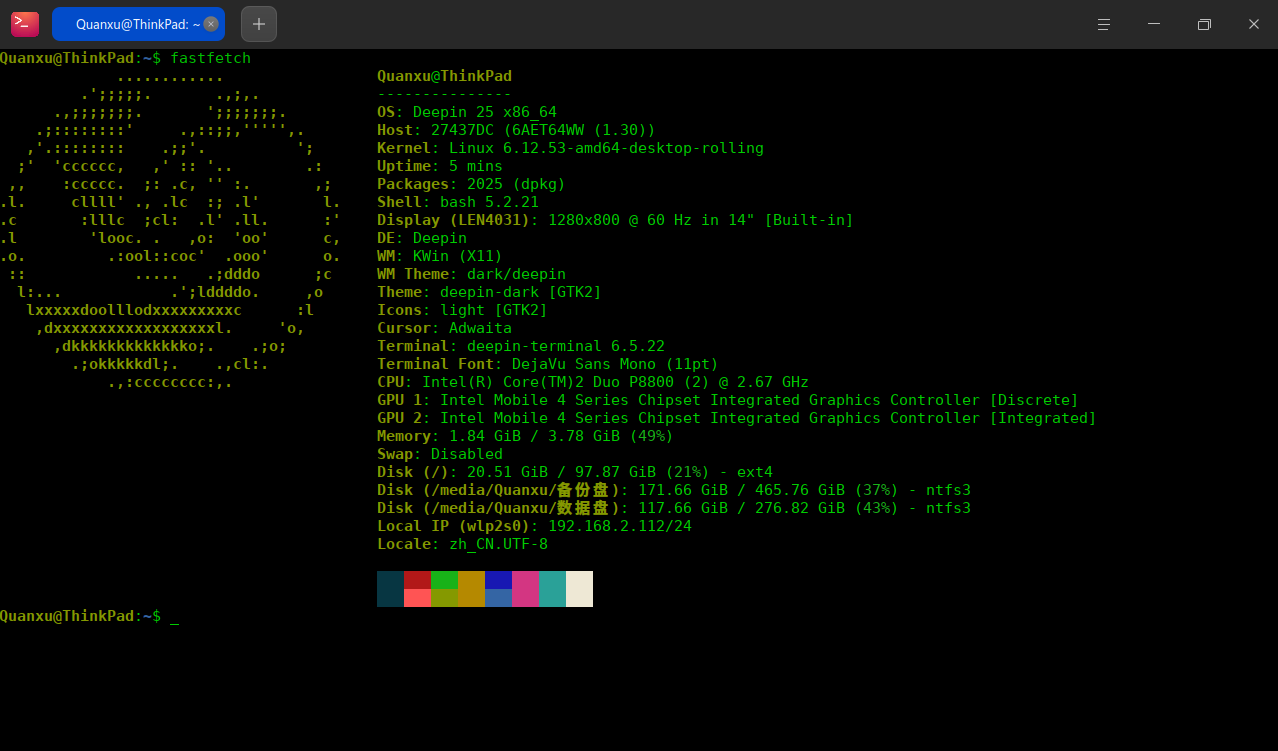Pick the bright red color block
This screenshot has height=751, width=1278.
click(417, 580)
